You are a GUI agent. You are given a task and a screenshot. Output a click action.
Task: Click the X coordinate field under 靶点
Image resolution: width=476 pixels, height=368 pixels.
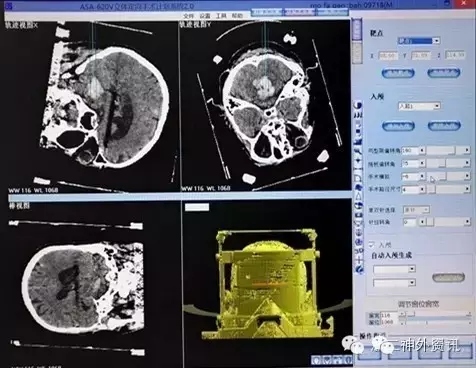tap(388, 55)
